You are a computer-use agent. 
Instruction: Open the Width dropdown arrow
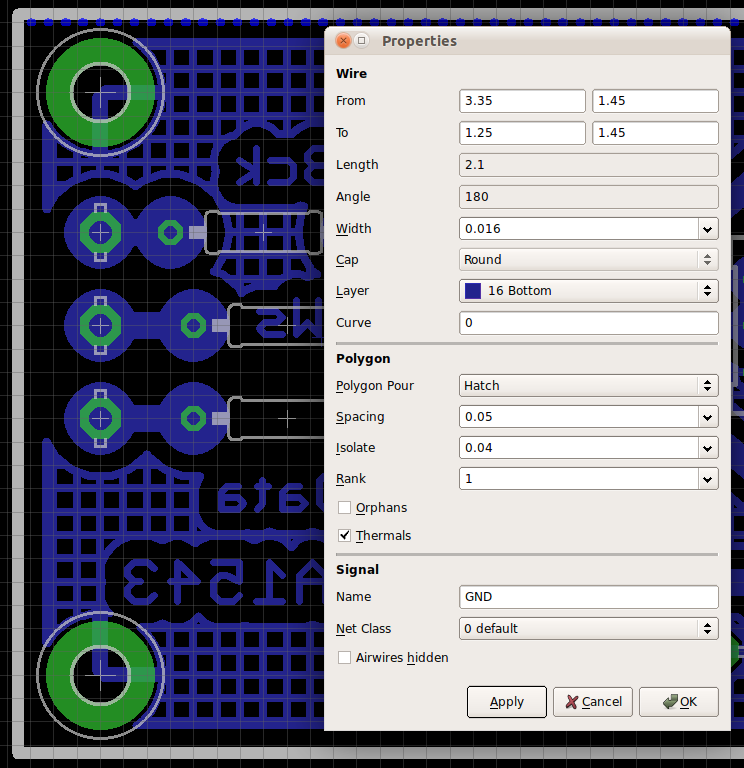708,229
